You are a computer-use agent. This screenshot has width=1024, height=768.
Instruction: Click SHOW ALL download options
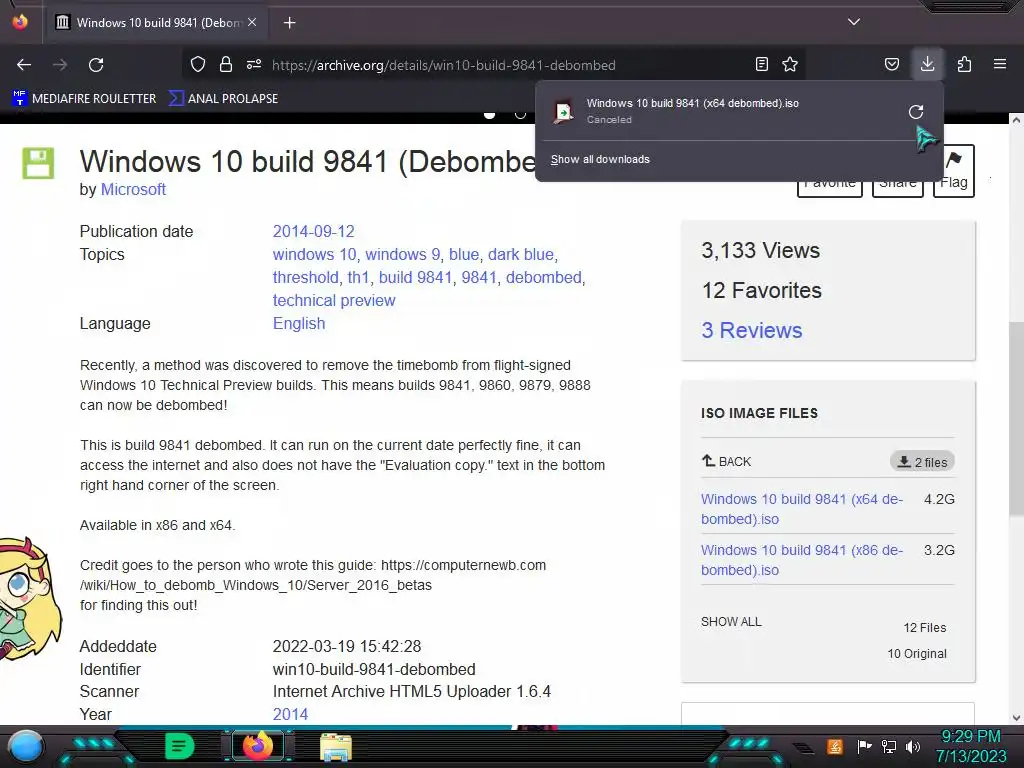[x=731, y=622]
